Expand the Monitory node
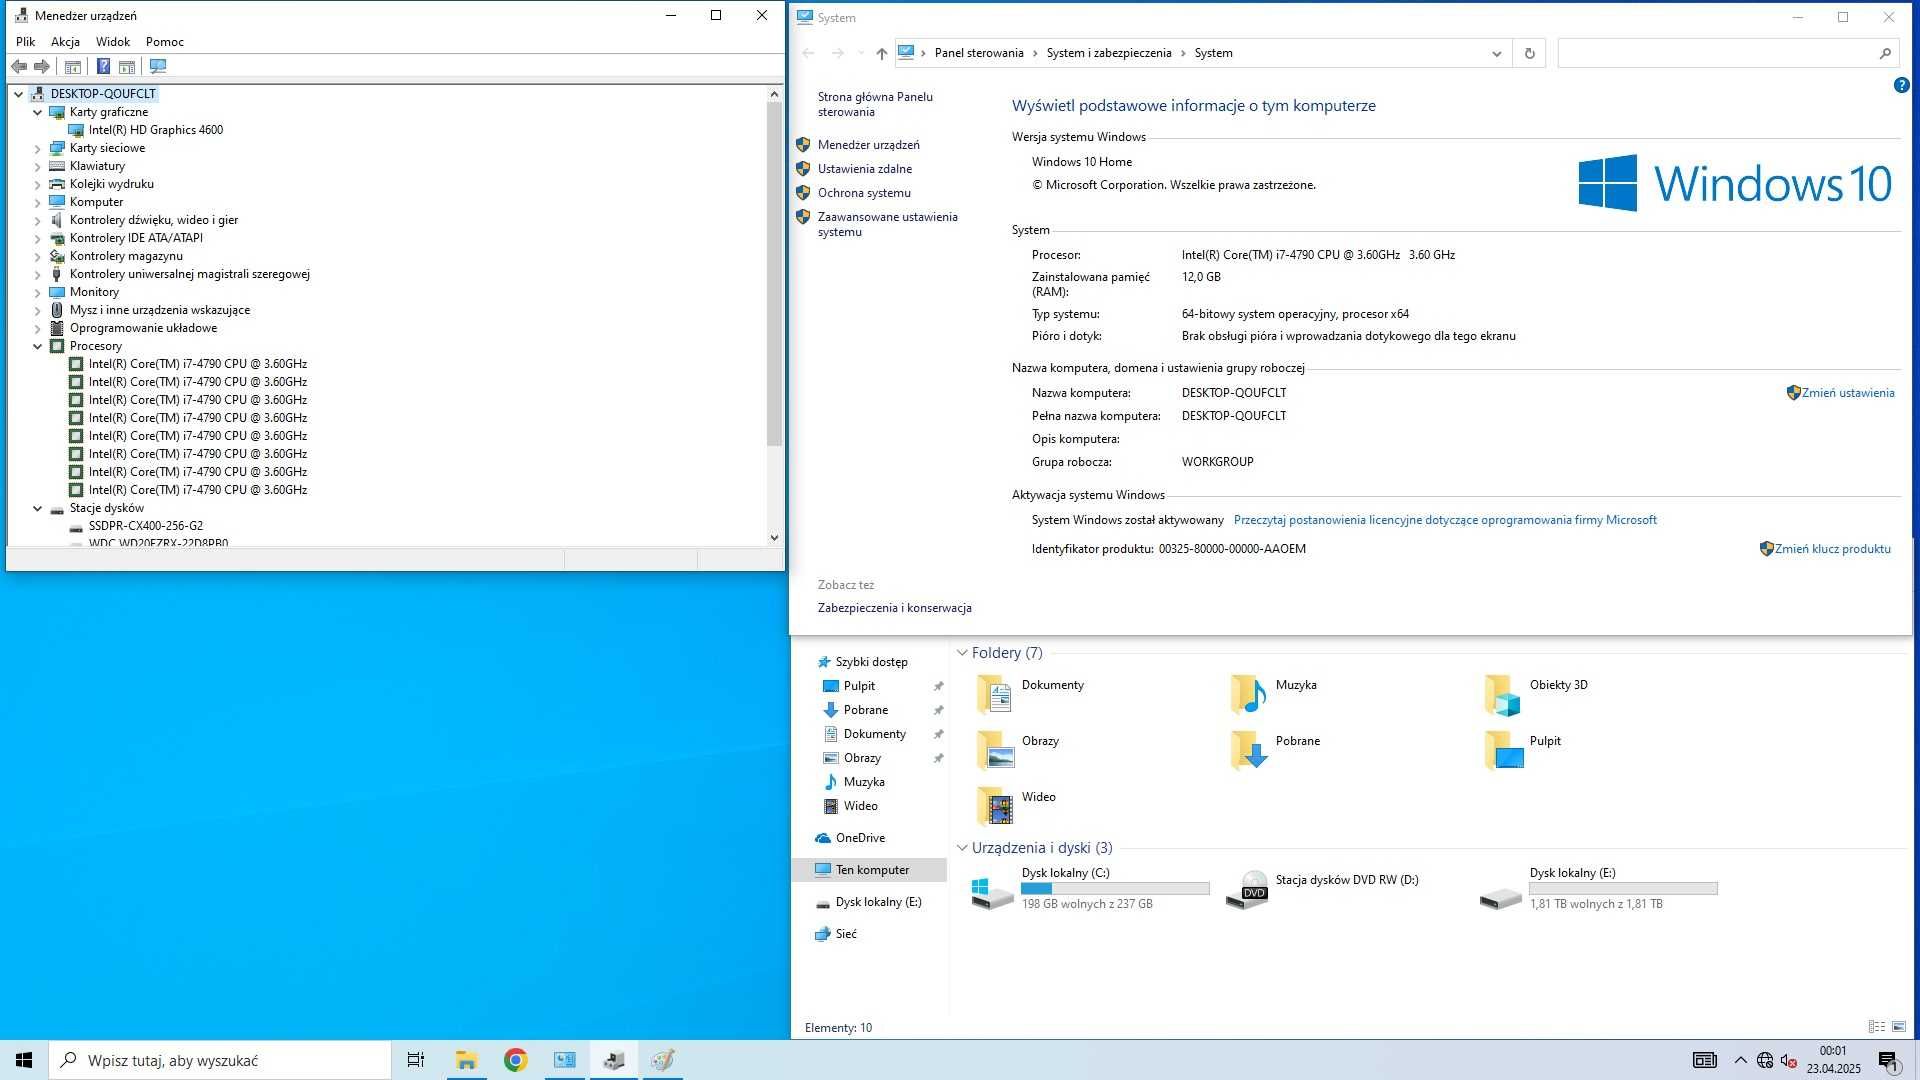The image size is (1920, 1080). tap(38, 292)
